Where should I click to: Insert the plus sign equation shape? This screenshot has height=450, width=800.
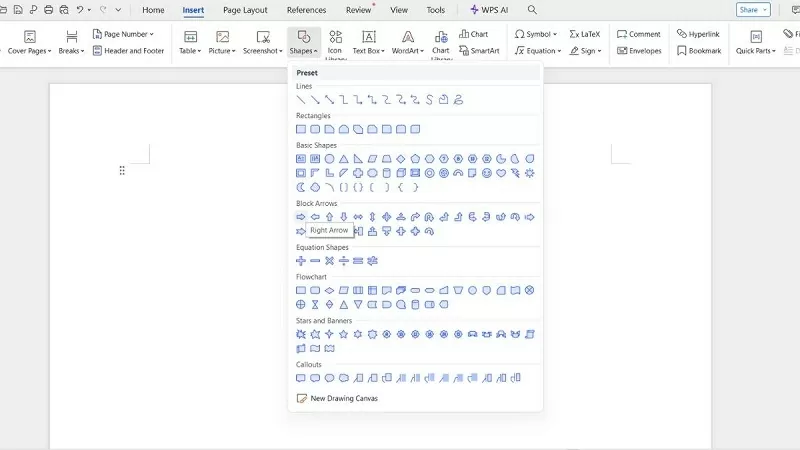tap(300, 261)
